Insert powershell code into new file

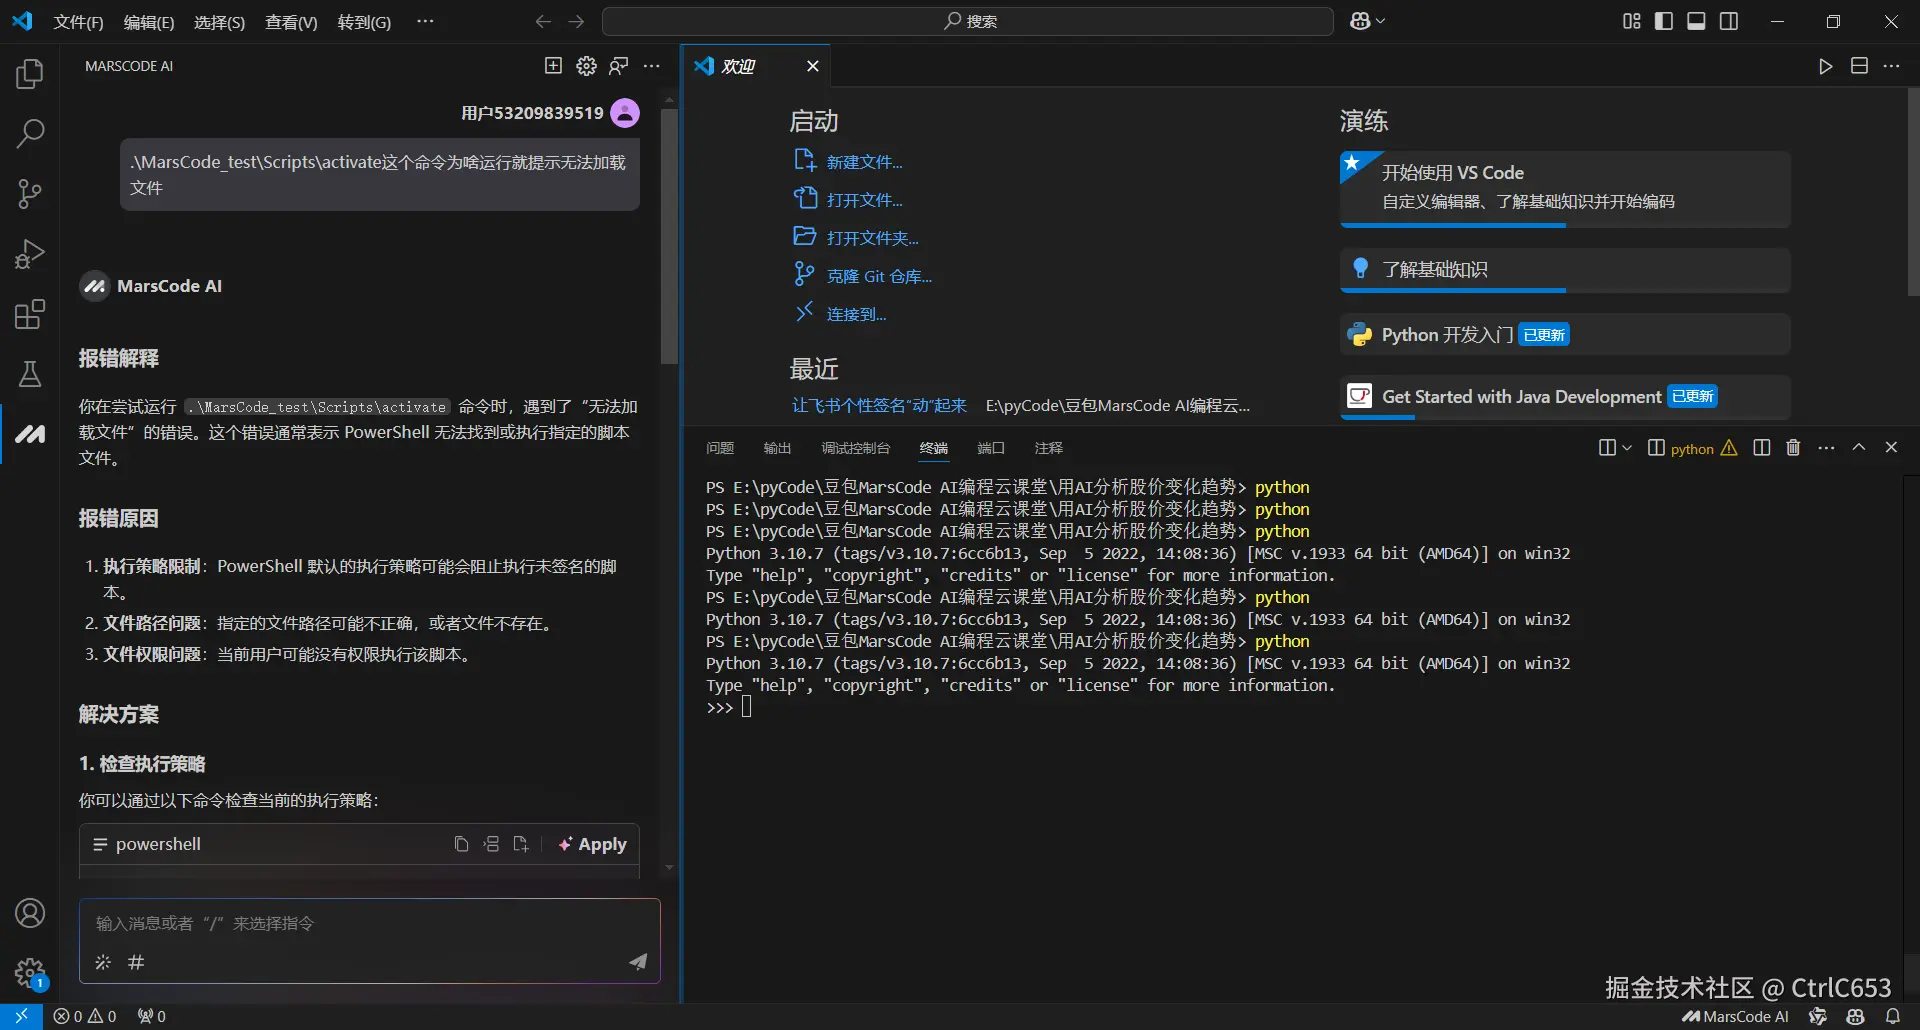coord(520,844)
